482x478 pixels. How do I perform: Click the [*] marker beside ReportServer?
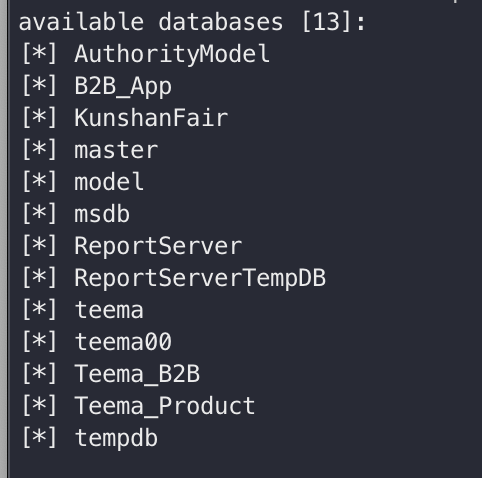click(39, 246)
